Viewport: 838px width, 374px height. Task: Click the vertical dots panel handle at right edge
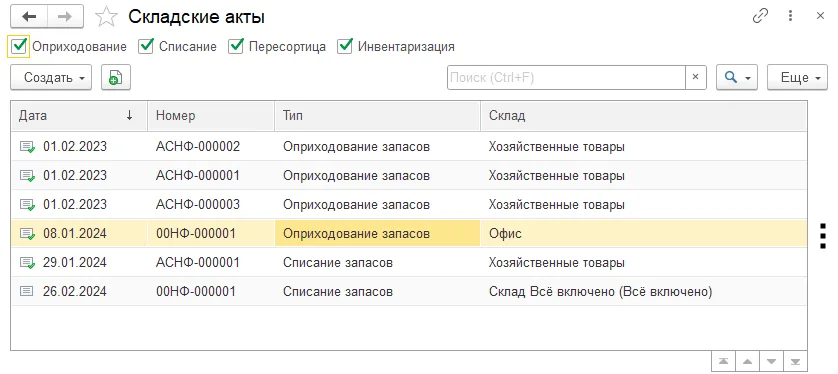pyautogui.click(x=824, y=235)
